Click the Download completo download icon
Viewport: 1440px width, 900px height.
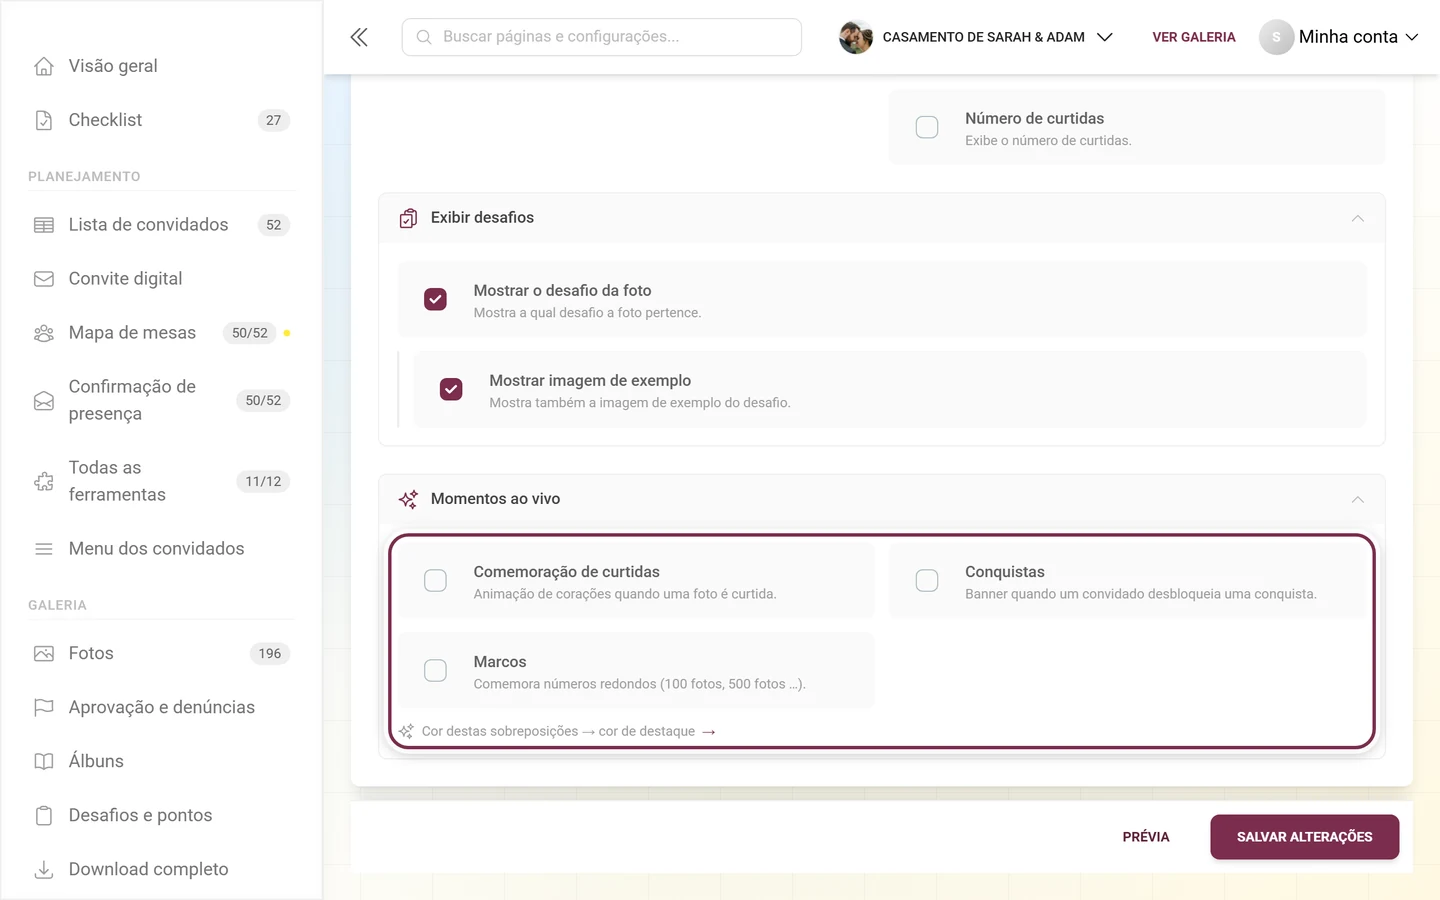click(x=44, y=869)
